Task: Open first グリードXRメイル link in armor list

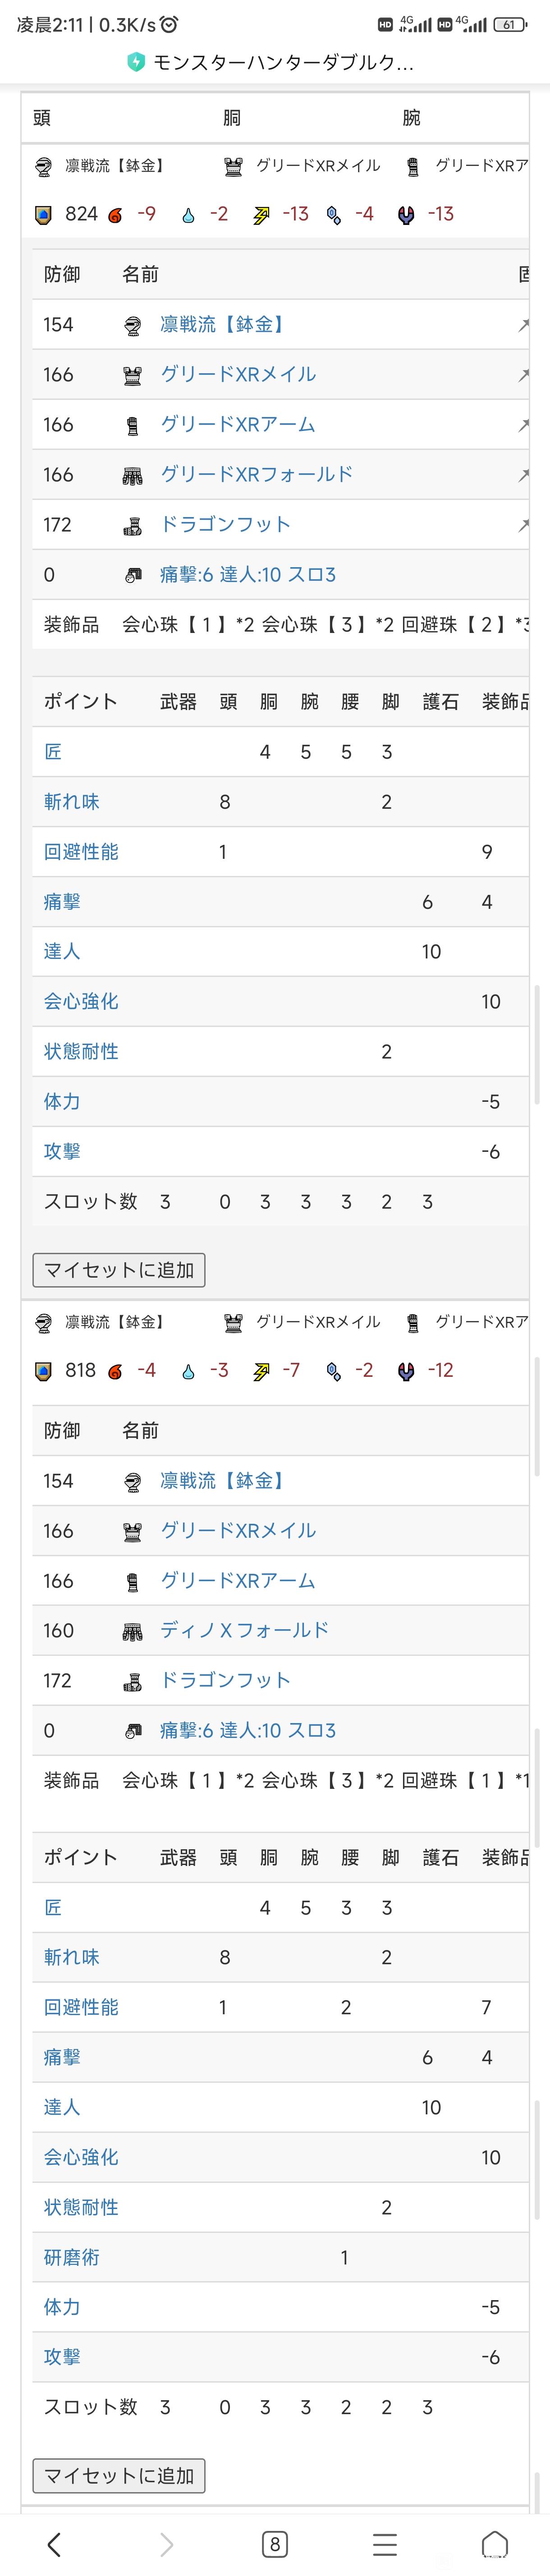Action: pos(238,374)
